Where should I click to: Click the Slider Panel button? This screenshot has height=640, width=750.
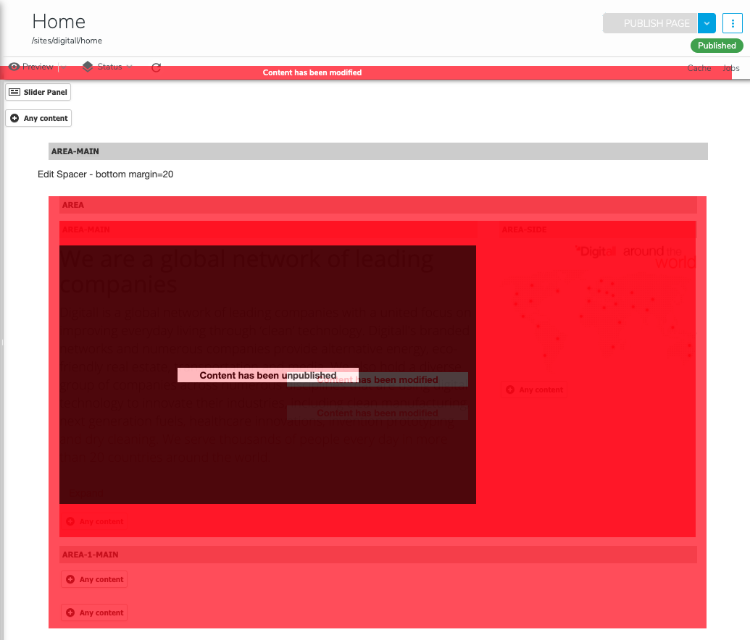pyautogui.click(x=38, y=92)
